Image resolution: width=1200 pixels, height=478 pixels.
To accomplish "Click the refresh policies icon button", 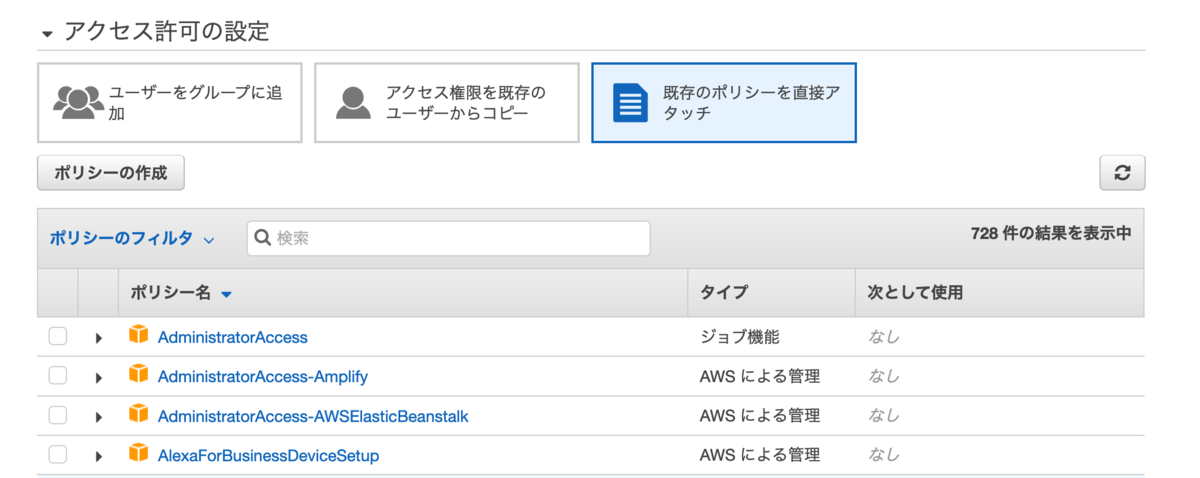I will click(1122, 173).
